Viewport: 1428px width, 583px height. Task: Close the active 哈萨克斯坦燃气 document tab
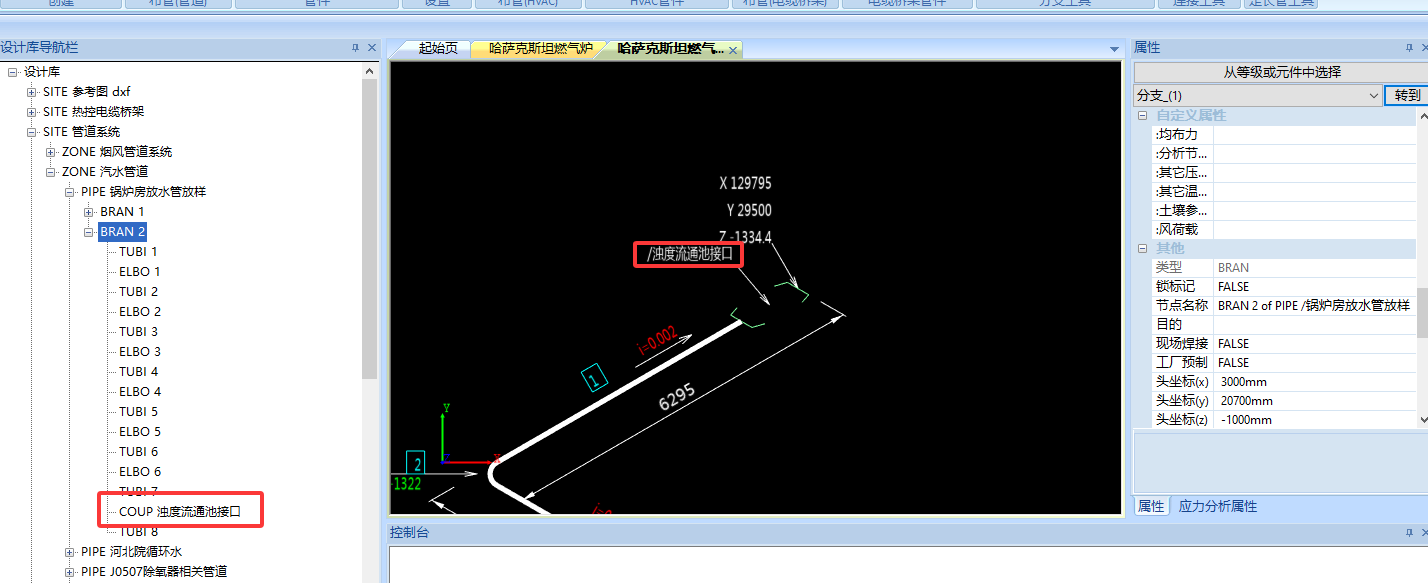[733, 49]
